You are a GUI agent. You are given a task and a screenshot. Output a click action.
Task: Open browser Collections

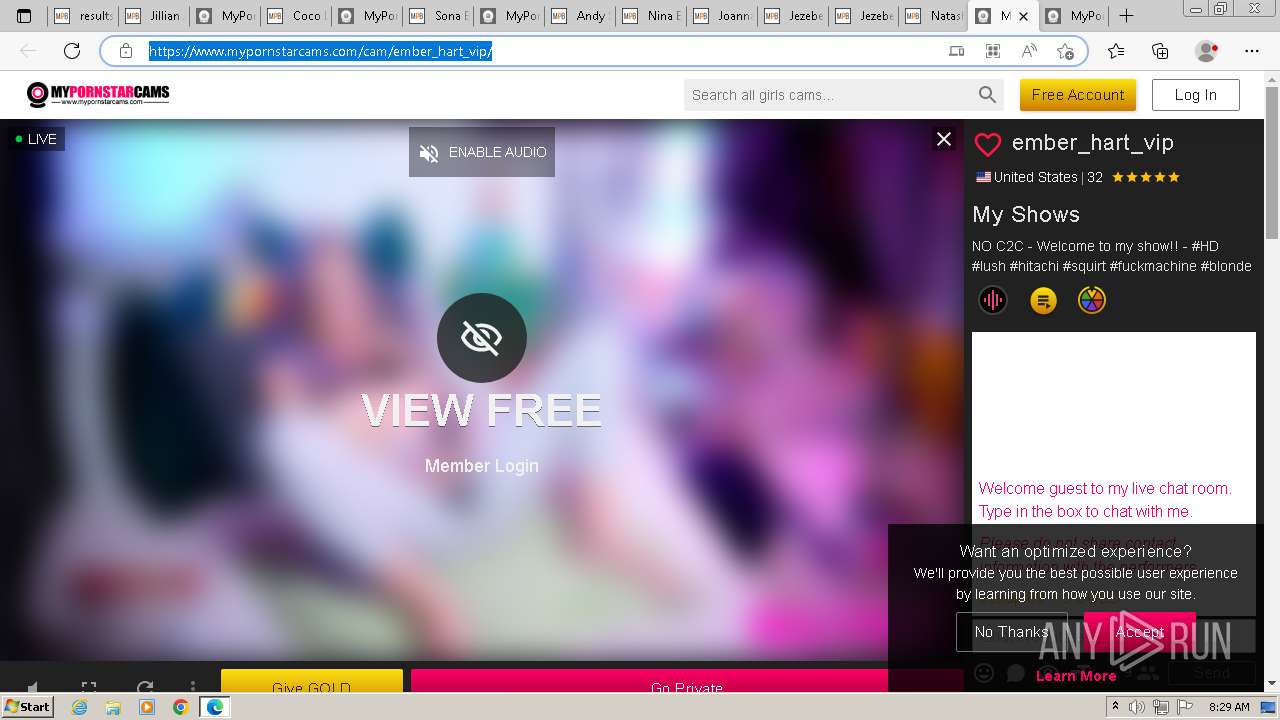click(1160, 51)
